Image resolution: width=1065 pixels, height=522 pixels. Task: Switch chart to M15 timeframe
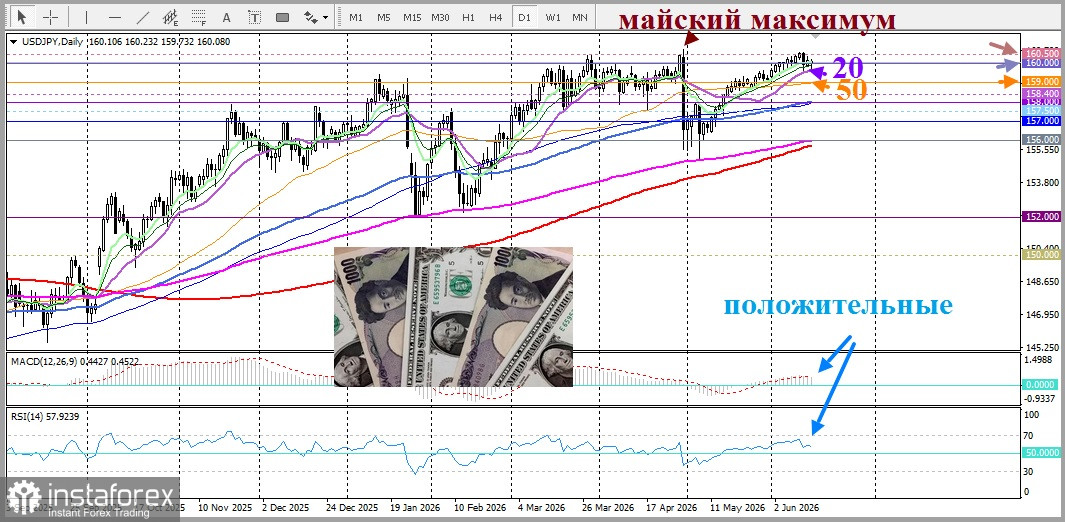(412, 17)
